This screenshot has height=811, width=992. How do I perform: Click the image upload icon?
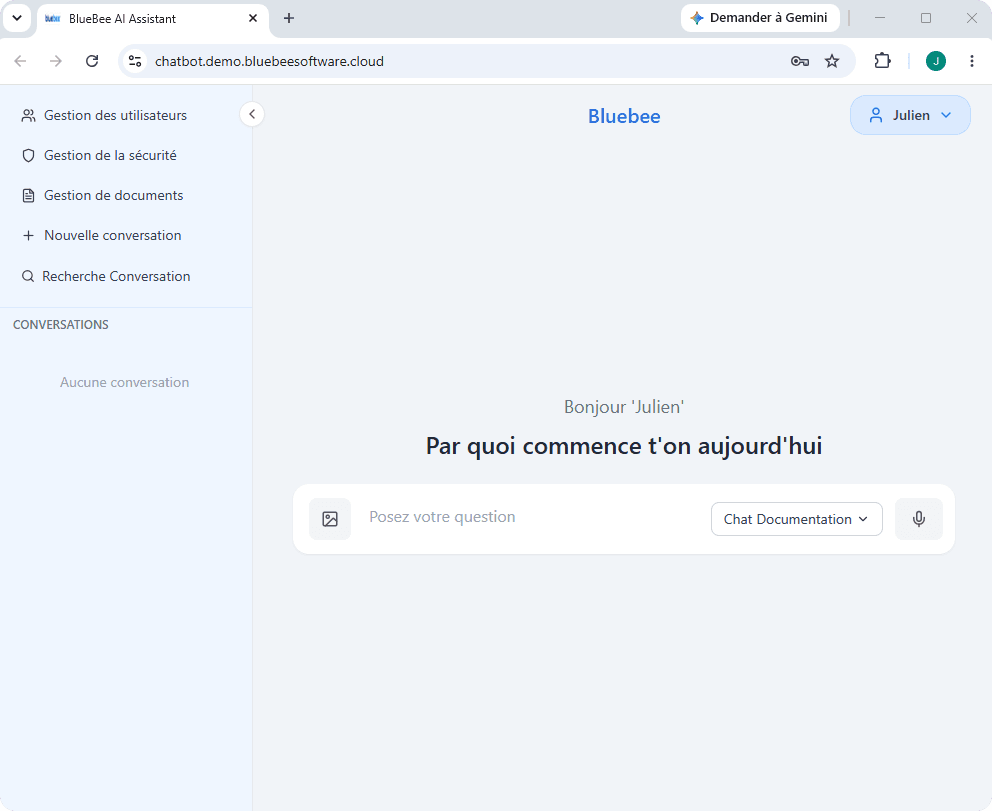tap(330, 519)
